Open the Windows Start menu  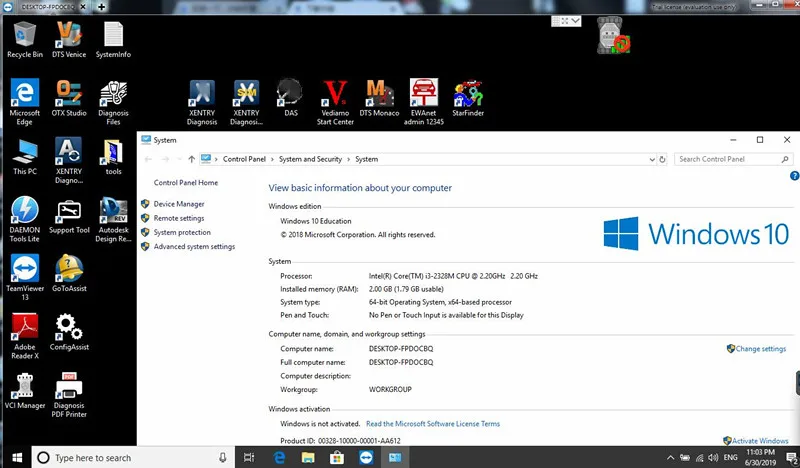tap(16, 457)
